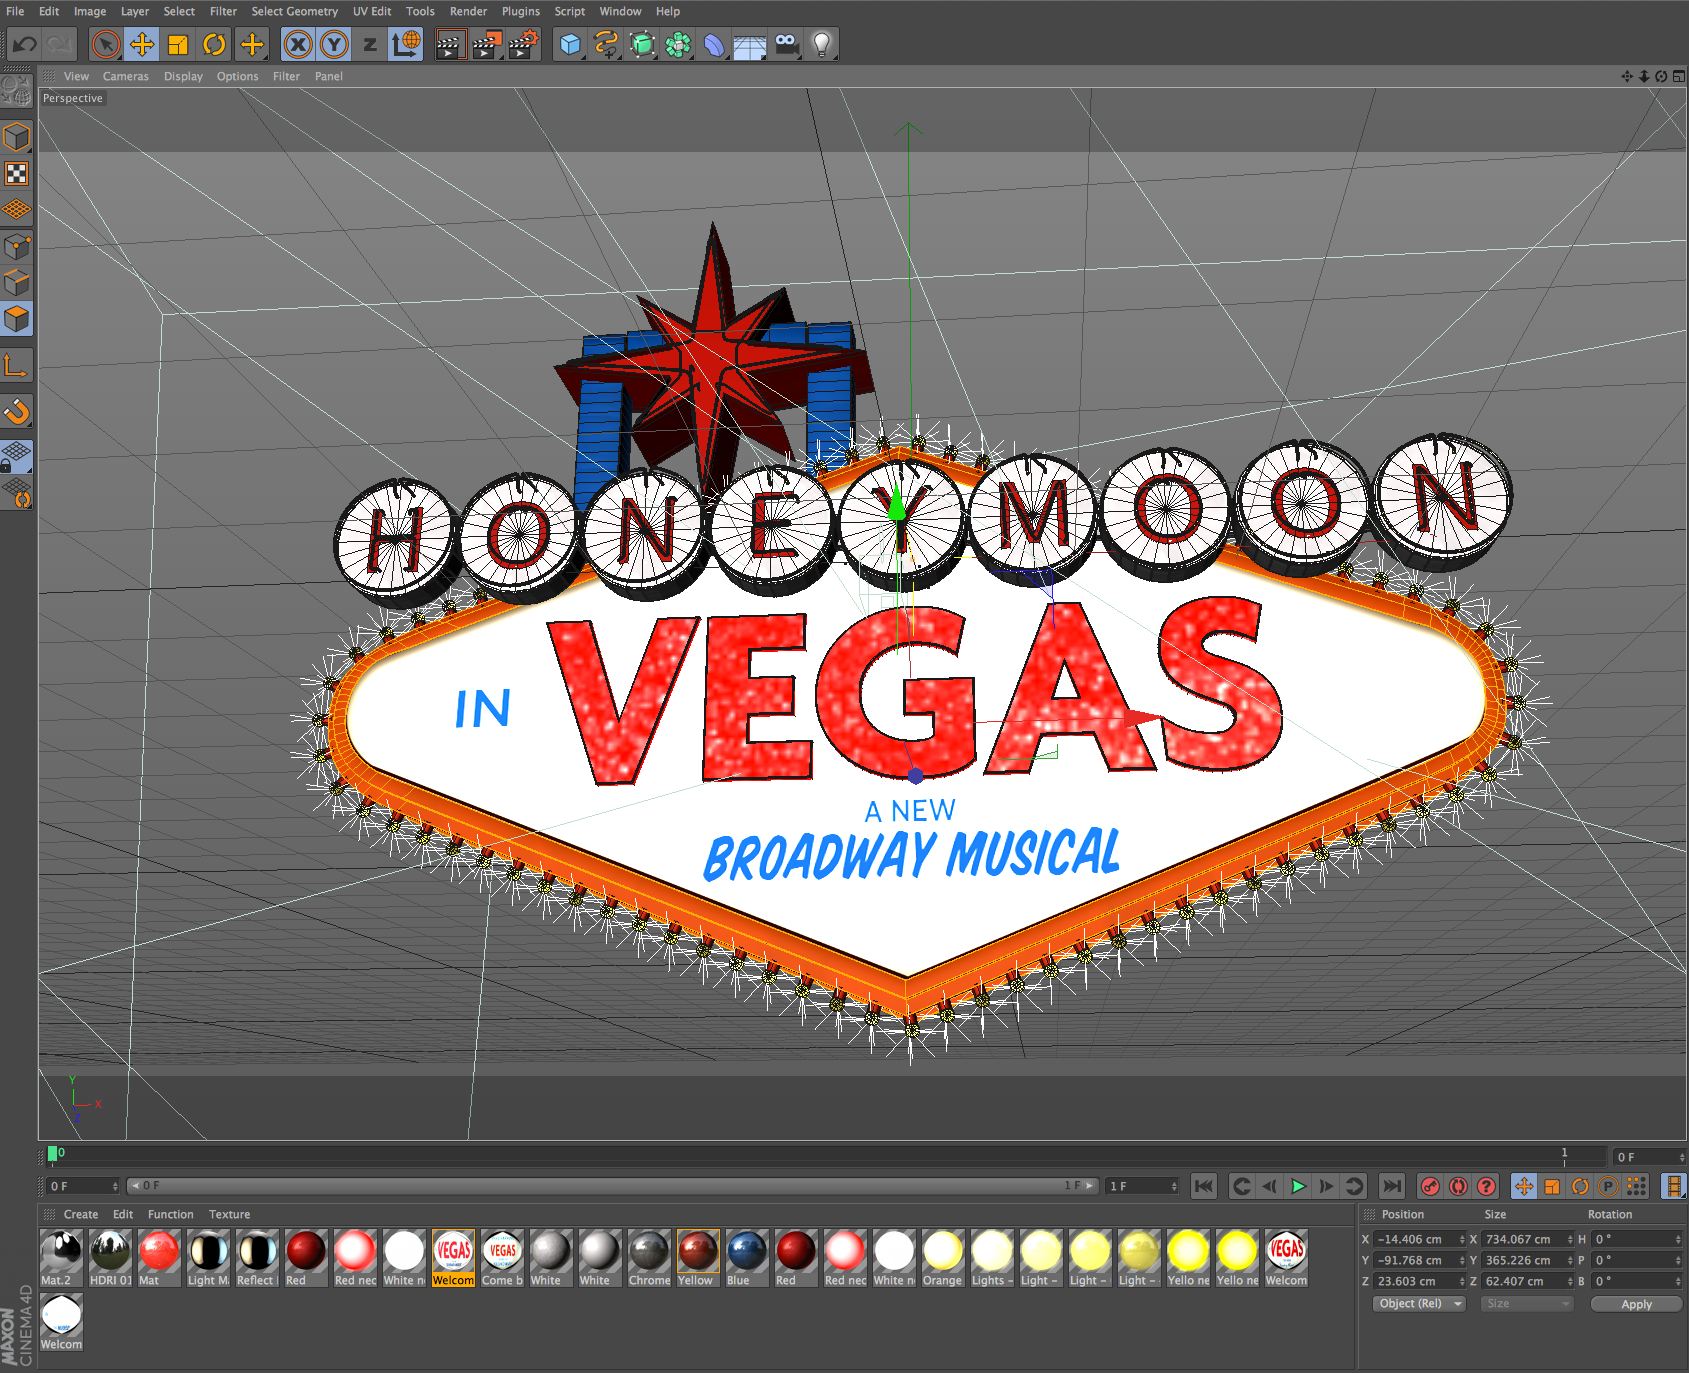Viewport: 1689px width, 1373px height.
Task: Toggle the locked workplane icon
Action: (x=17, y=457)
